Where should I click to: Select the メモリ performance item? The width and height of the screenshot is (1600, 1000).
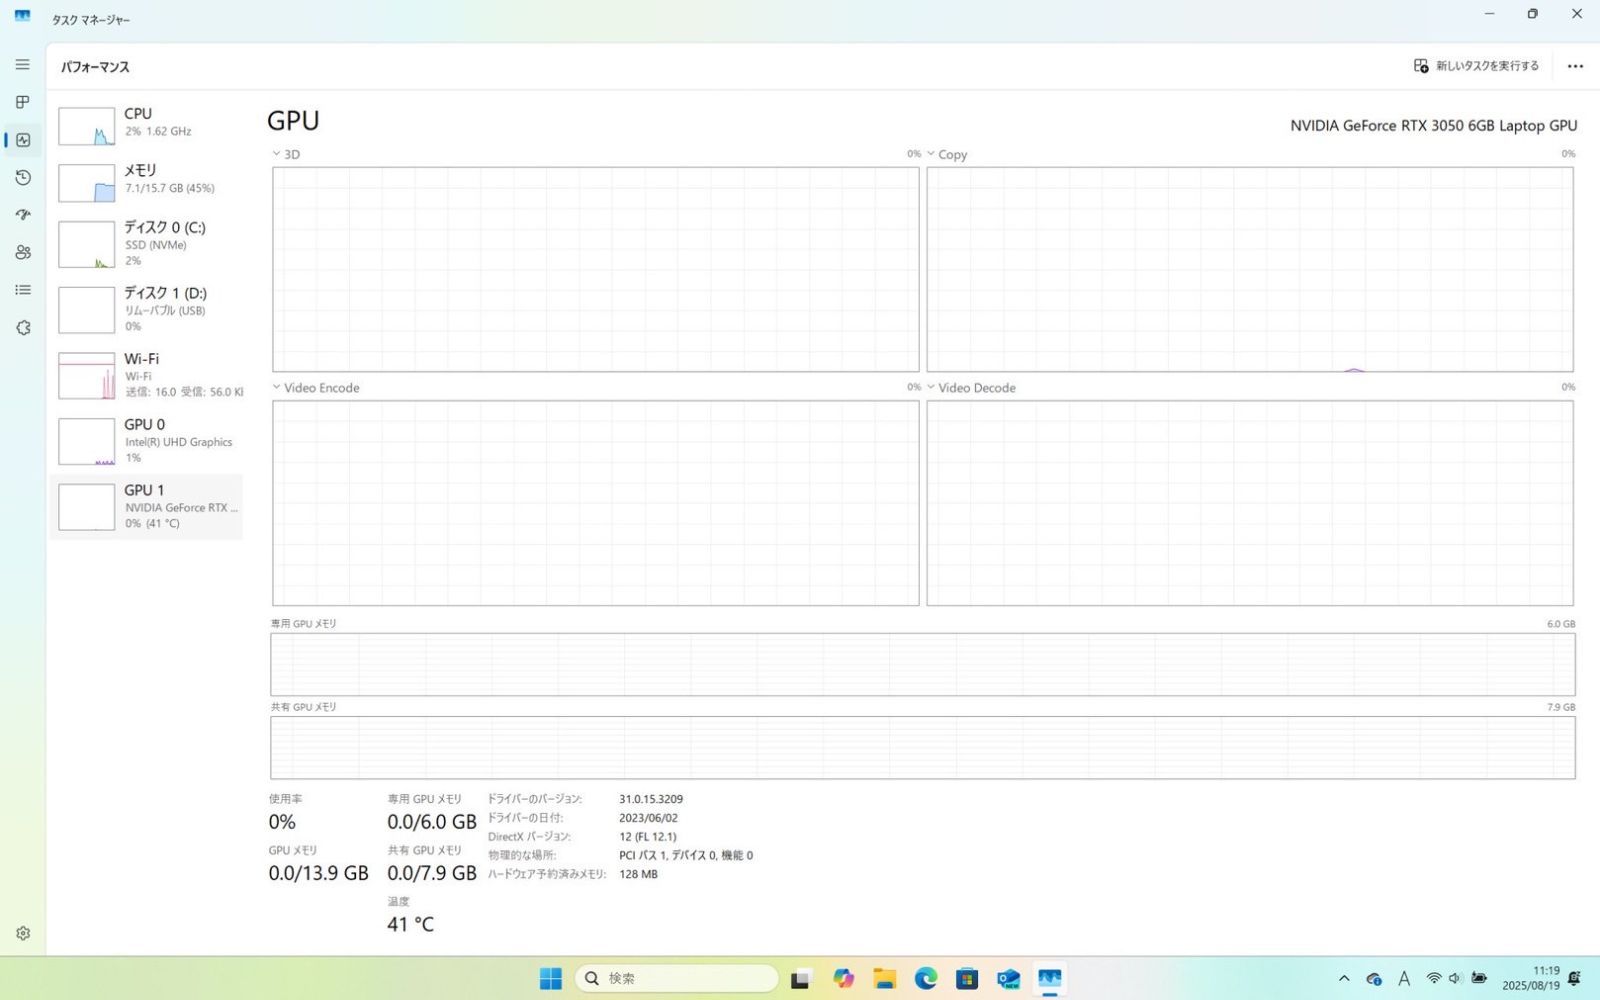click(x=147, y=182)
